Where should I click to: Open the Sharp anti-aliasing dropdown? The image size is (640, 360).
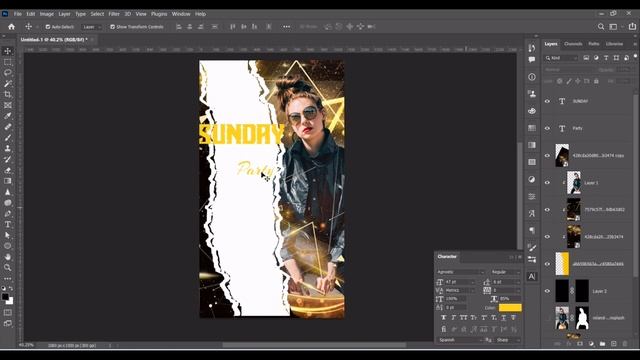coord(508,340)
